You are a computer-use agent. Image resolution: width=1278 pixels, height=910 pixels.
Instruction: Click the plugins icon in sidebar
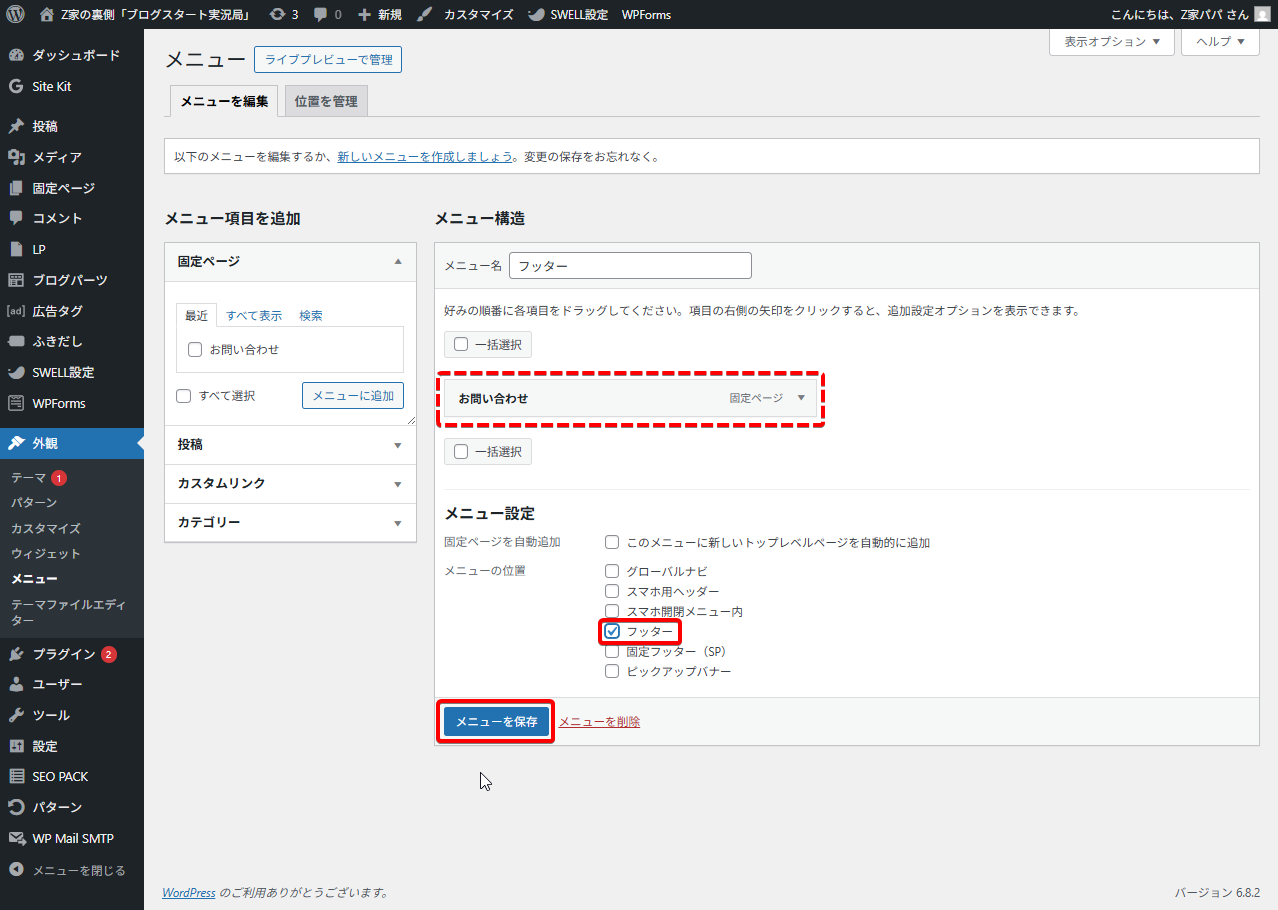(x=16, y=654)
